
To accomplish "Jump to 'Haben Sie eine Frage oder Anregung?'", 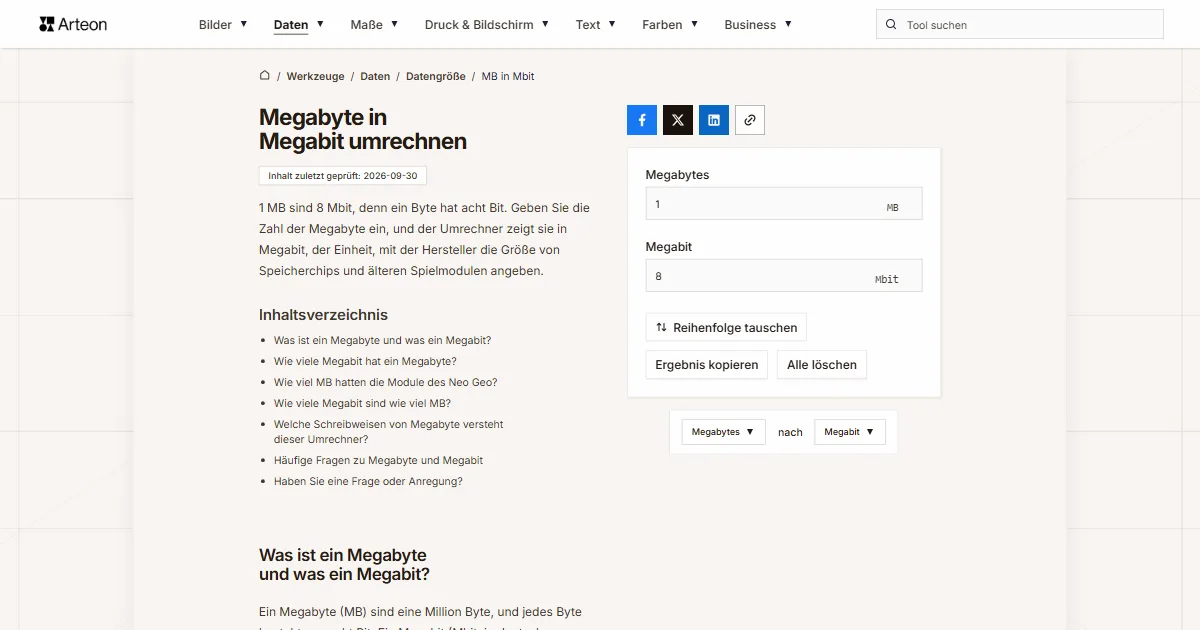I will 368,481.
